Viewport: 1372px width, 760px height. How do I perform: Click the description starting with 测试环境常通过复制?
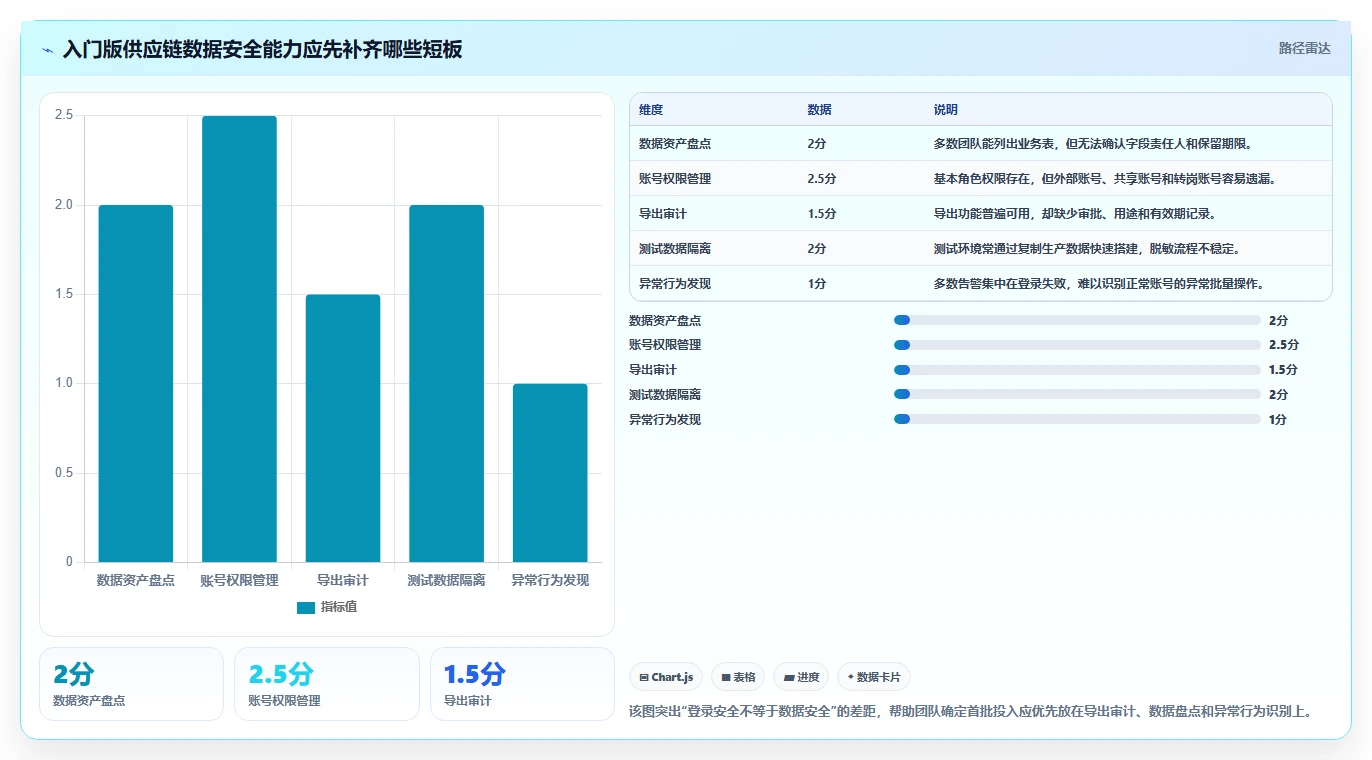point(1087,249)
